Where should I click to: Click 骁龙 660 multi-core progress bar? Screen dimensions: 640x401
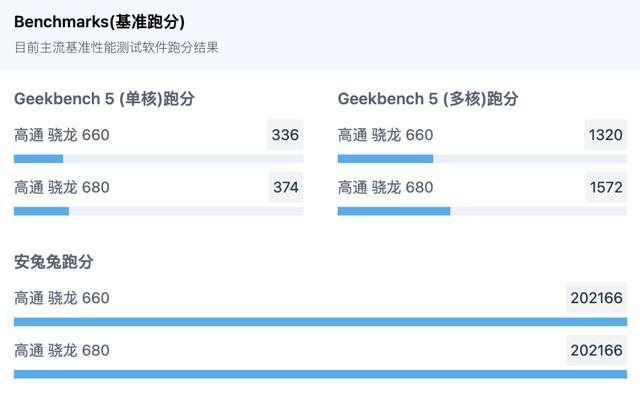coord(482,159)
